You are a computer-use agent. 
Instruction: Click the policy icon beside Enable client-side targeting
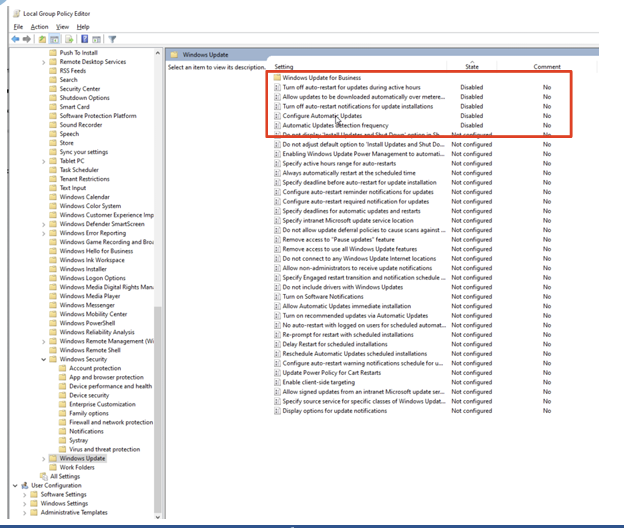[x=277, y=382]
